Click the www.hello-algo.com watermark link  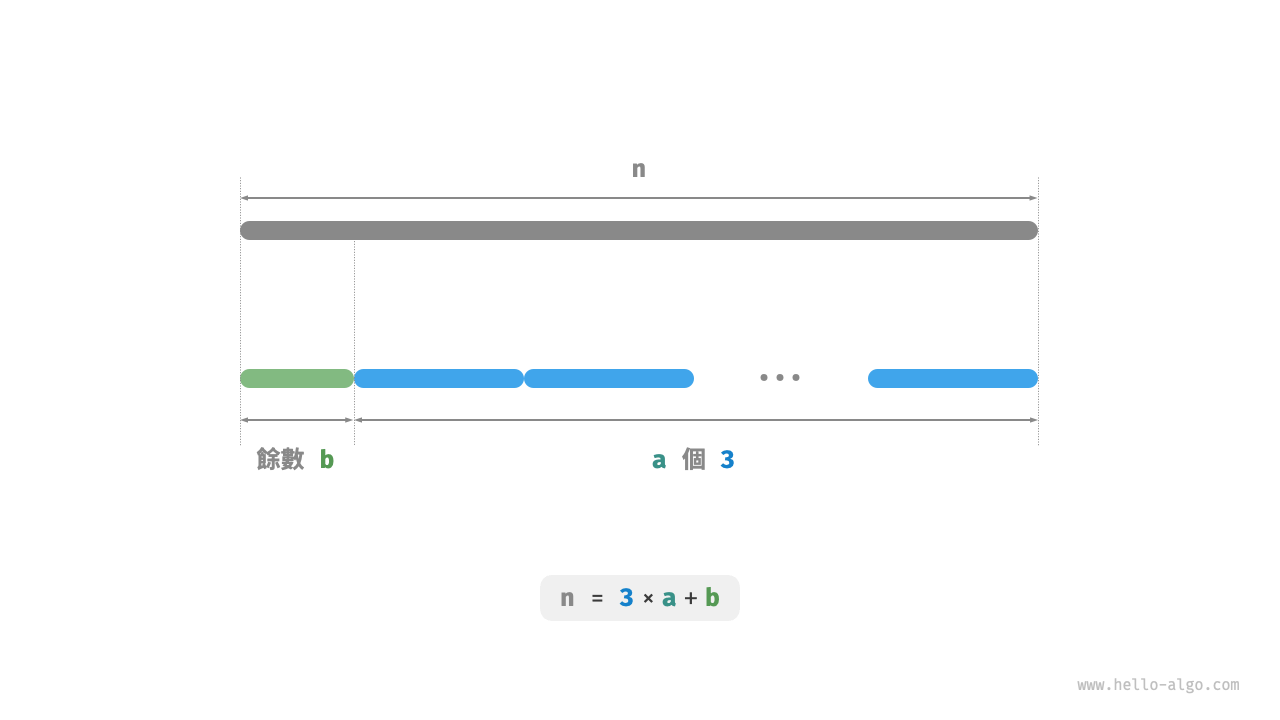(x=1157, y=685)
